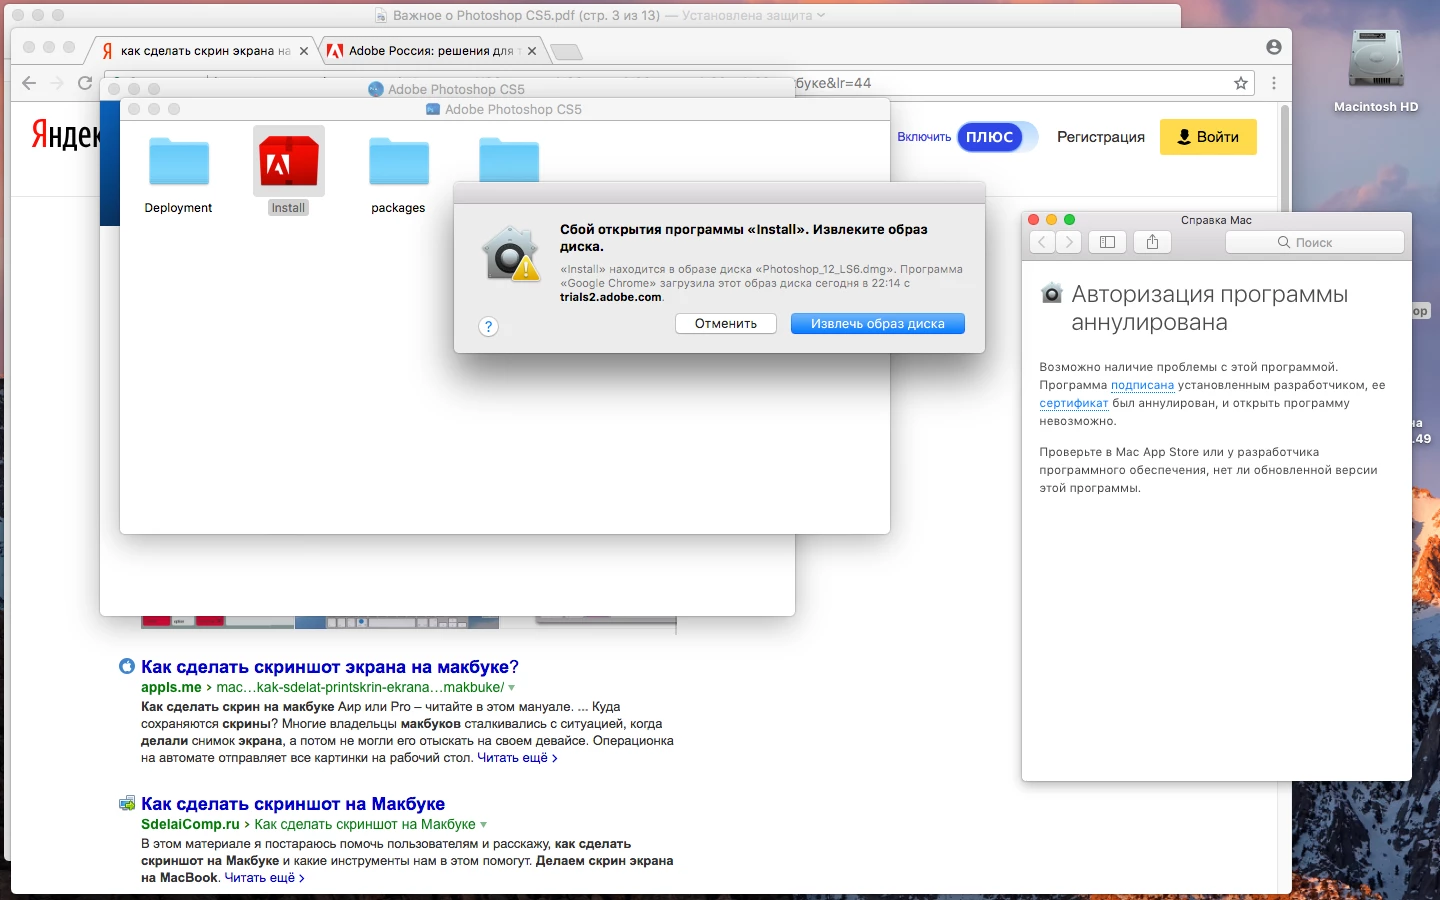The height and width of the screenshot is (900, 1440).
Task: Click the Chrome profile avatar icon
Action: click(1273, 47)
